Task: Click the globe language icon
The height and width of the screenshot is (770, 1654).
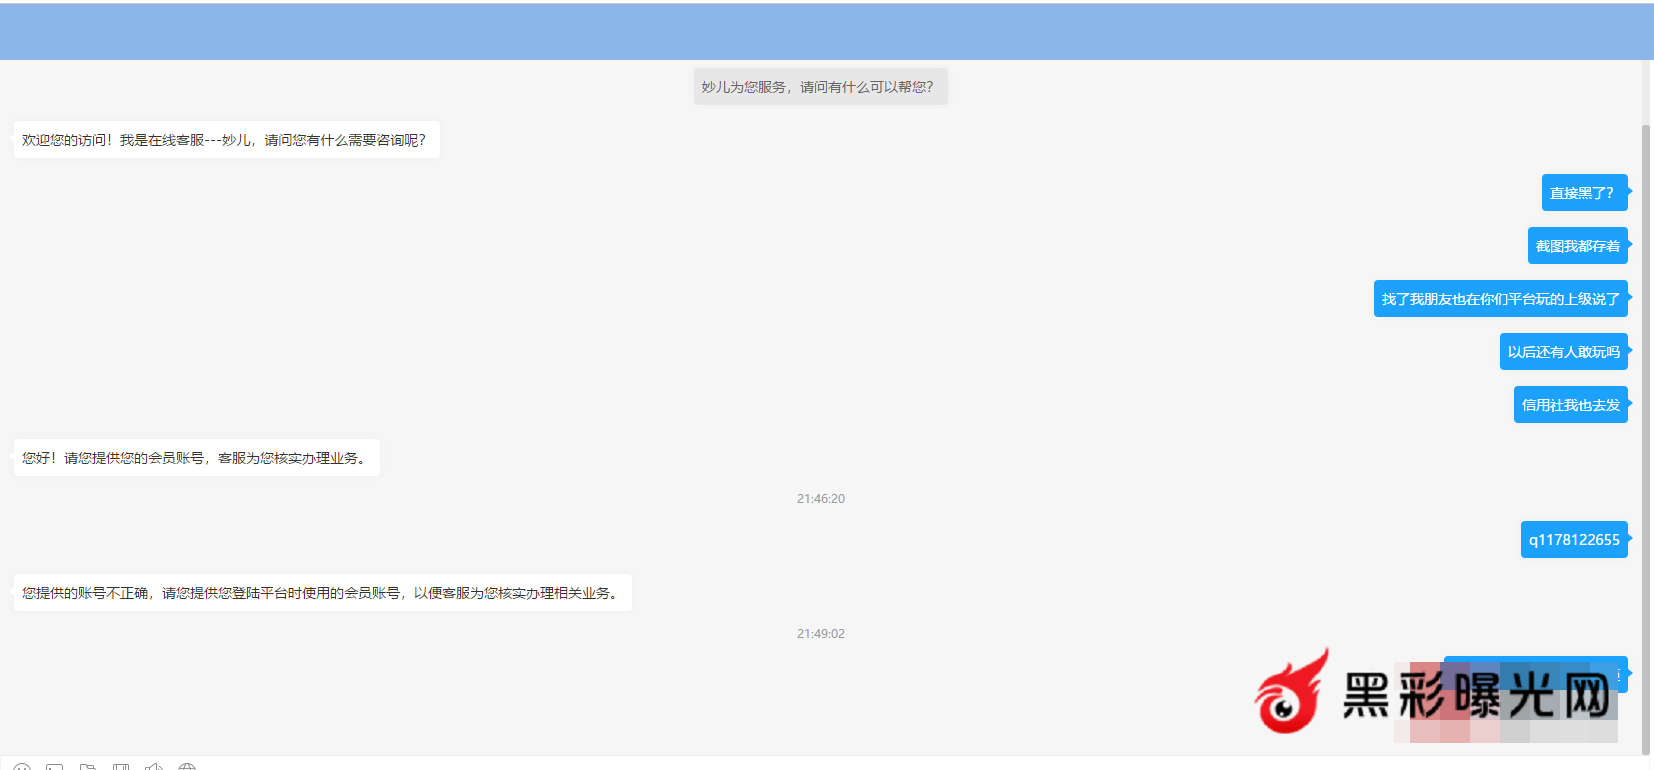Action: (187, 767)
